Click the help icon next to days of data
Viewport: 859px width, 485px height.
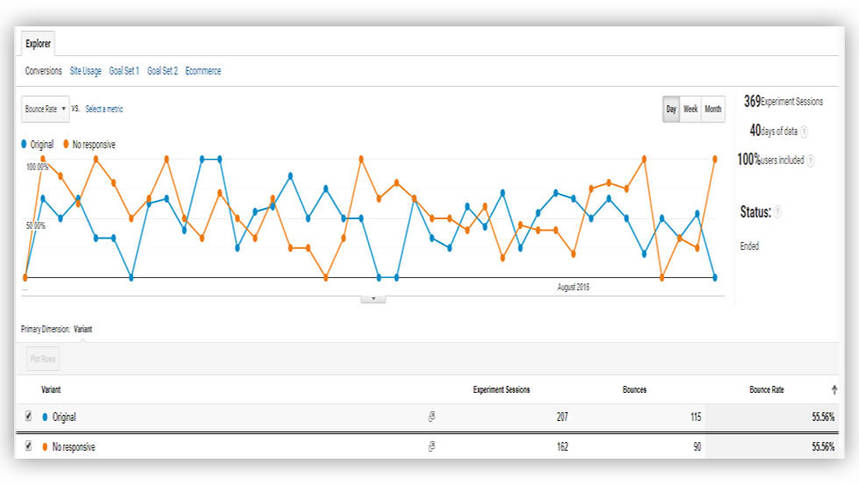[x=804, y=131]
